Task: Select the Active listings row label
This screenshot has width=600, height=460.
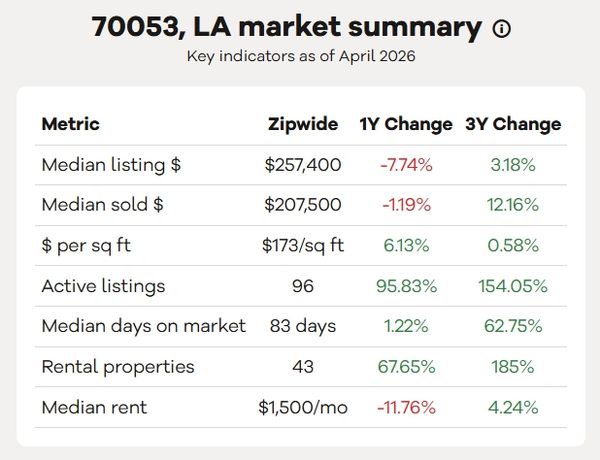Action: pos(103,286)
